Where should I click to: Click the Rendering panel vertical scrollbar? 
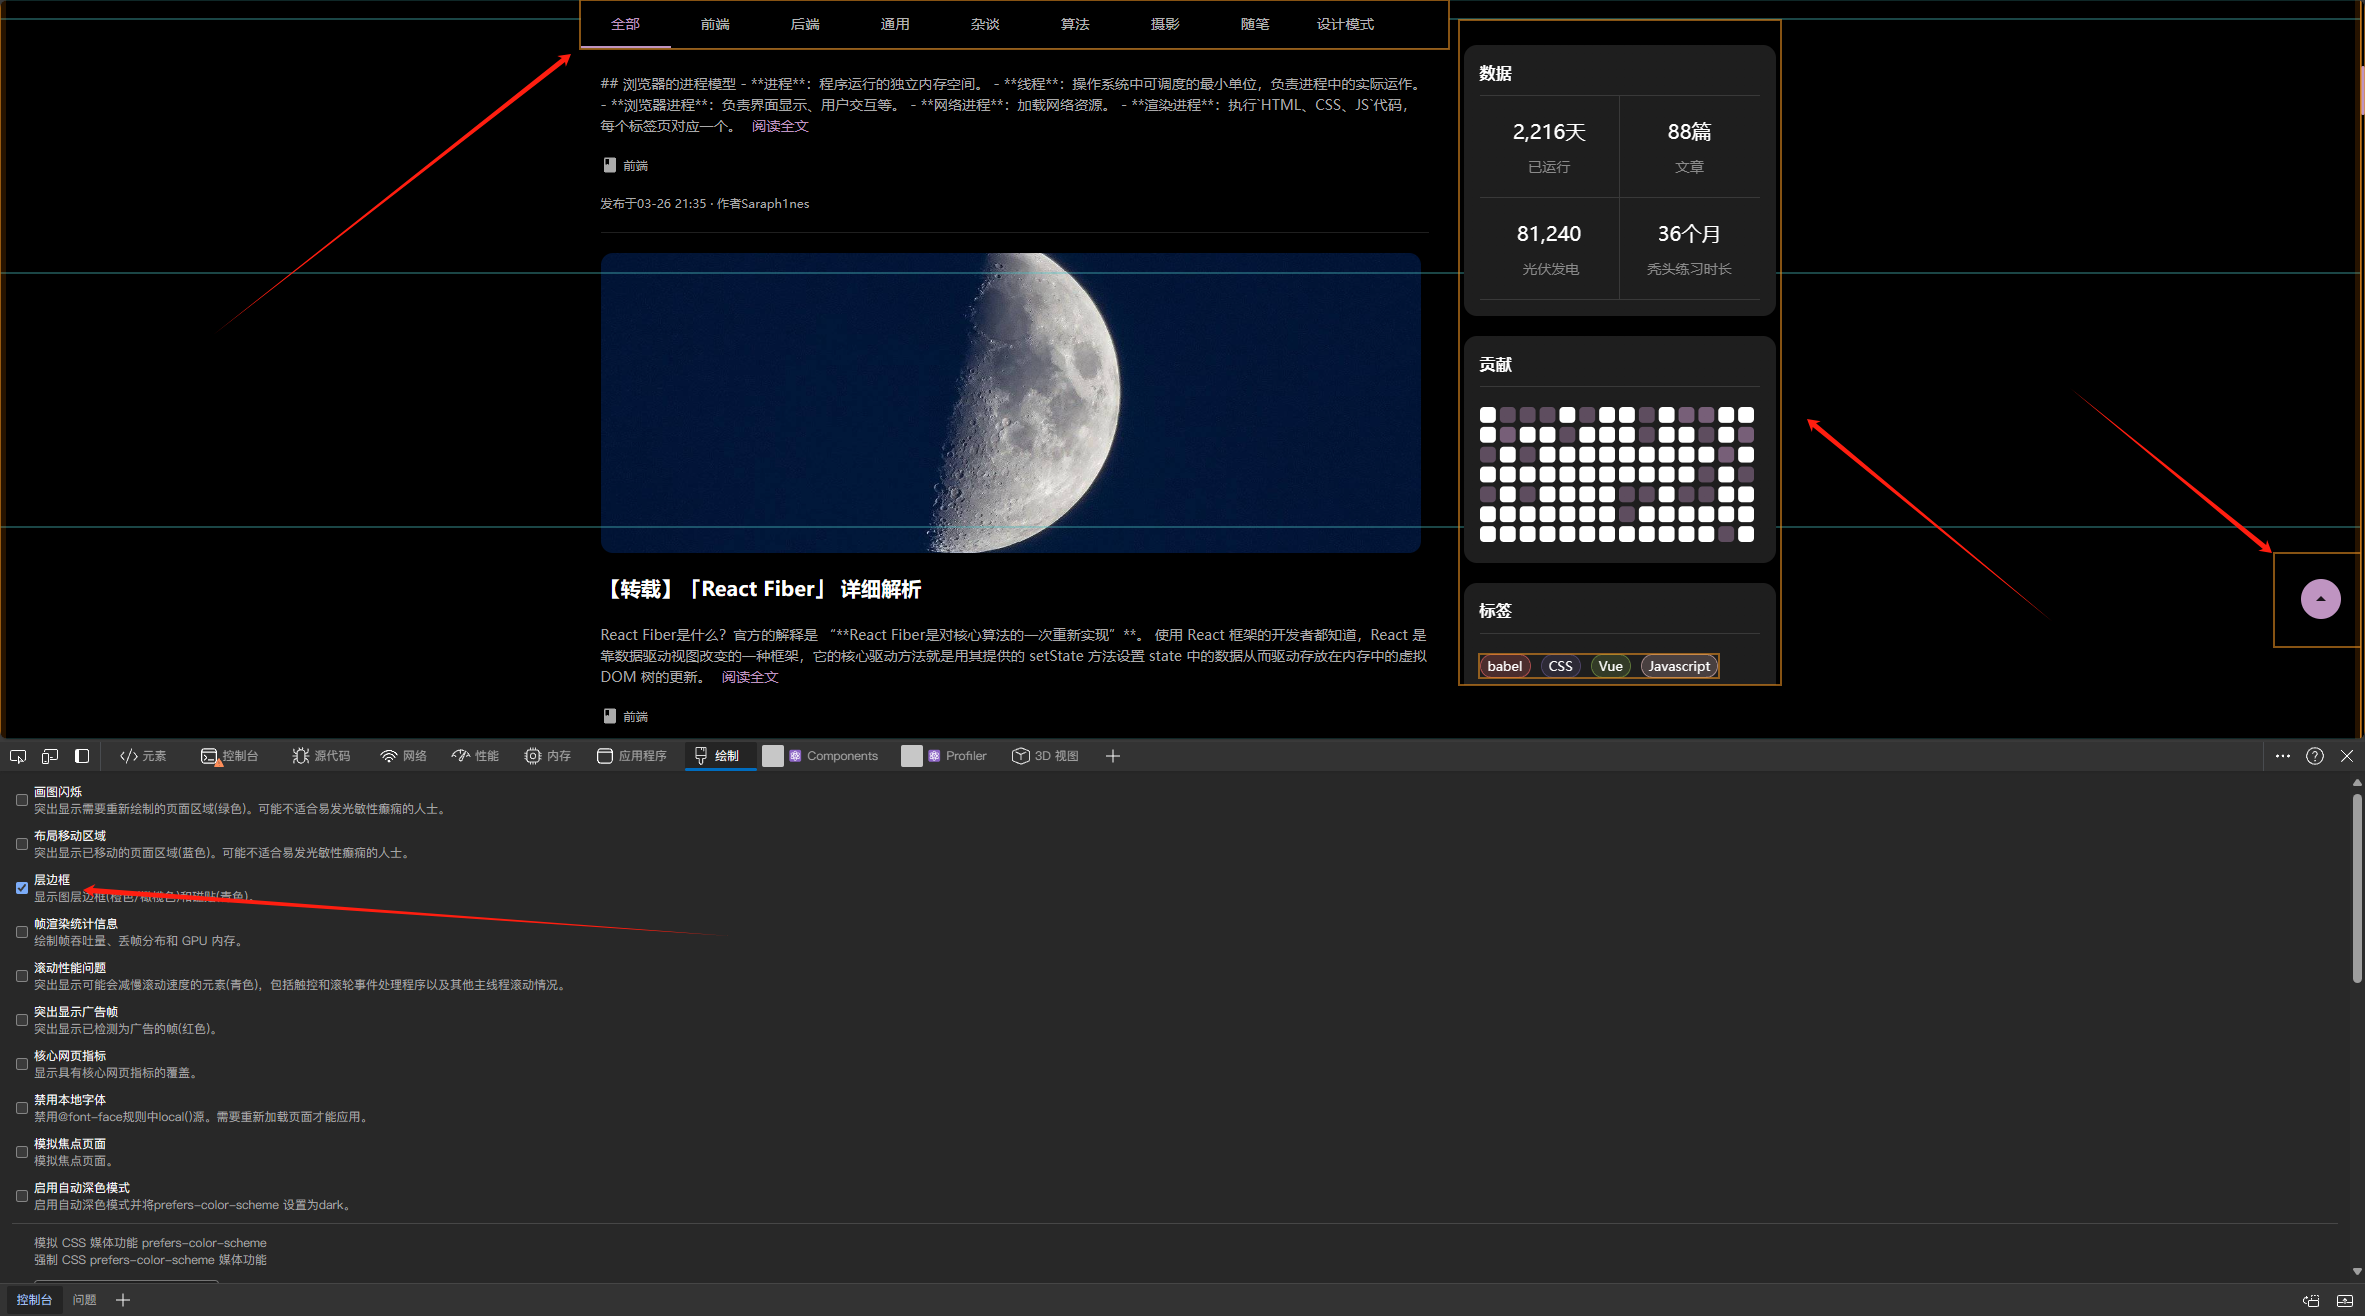point(2357,887)
